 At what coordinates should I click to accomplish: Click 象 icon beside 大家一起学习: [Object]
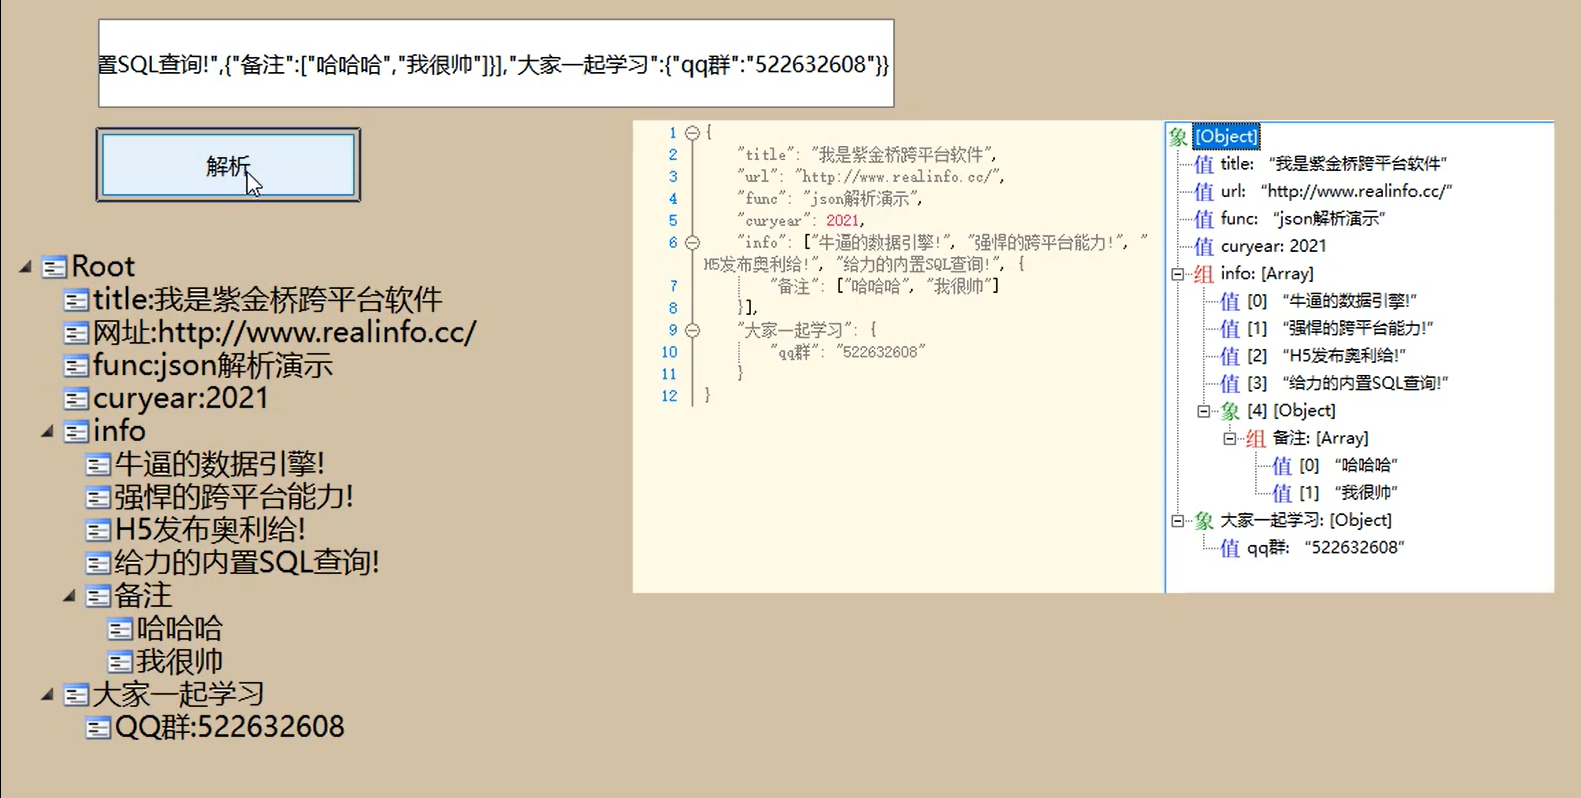1204,521
